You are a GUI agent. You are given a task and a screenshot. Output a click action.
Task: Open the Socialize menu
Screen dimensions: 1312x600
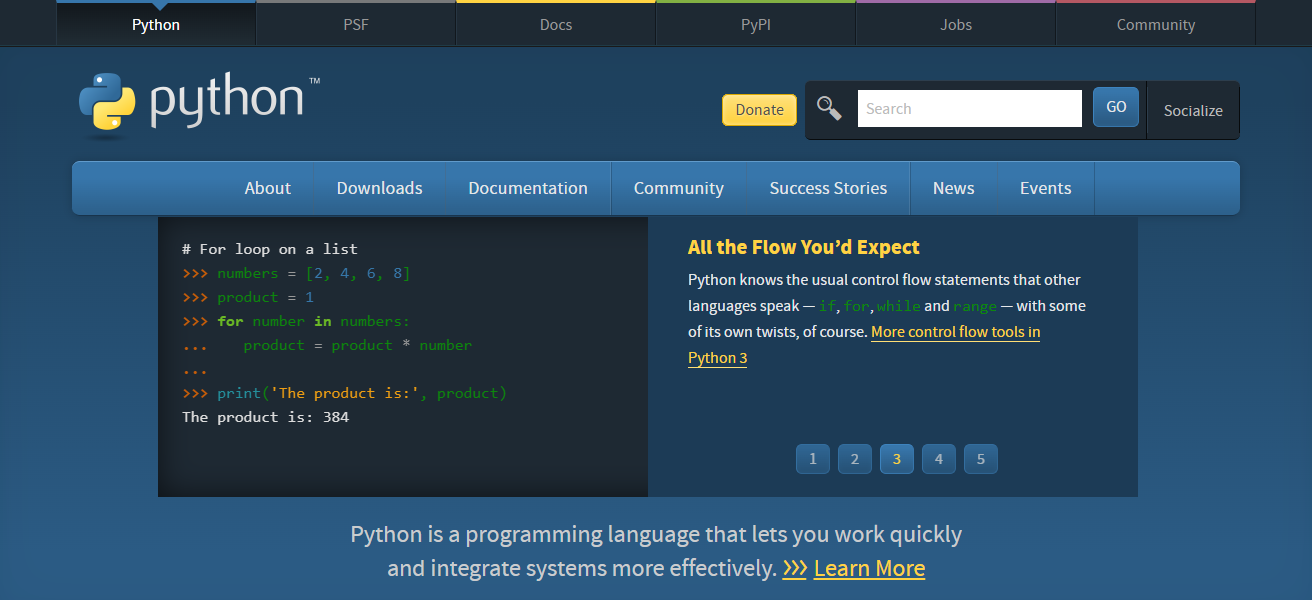pos(1193,110)
